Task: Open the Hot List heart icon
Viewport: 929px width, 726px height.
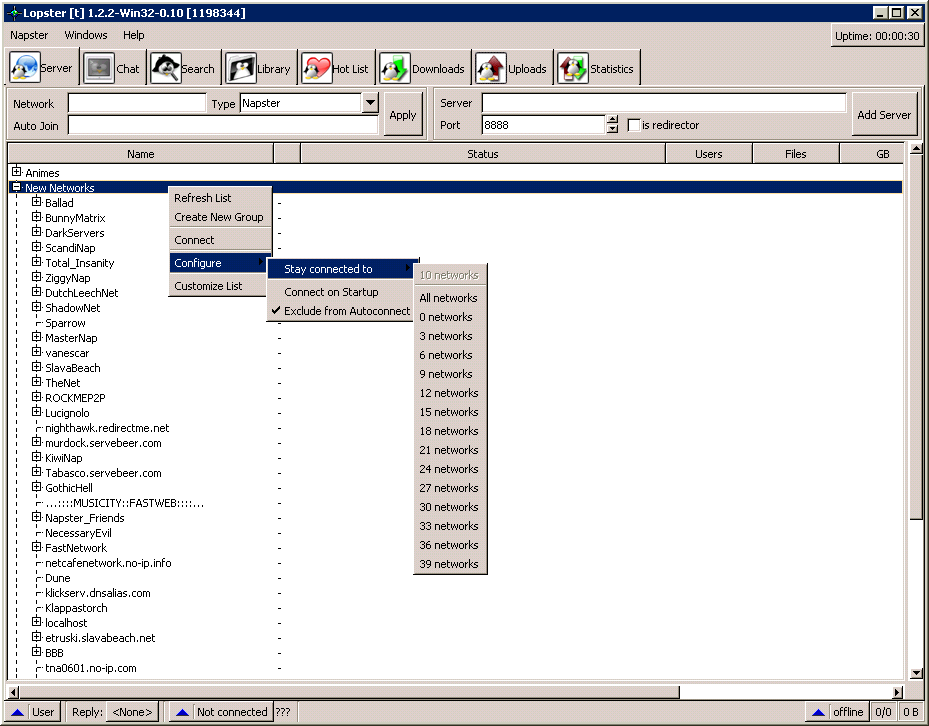Action: (x=316, y=68)
